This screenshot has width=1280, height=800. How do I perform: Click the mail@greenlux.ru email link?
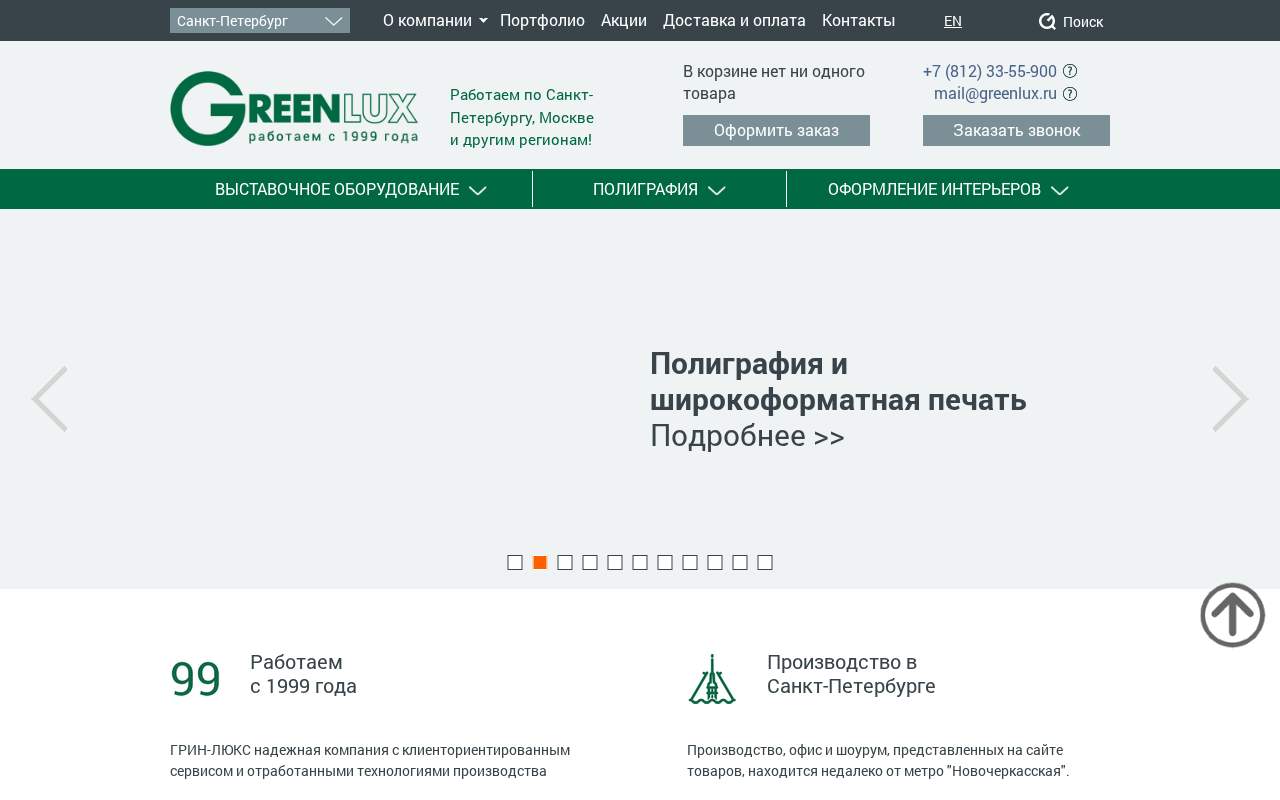(995, 94)
